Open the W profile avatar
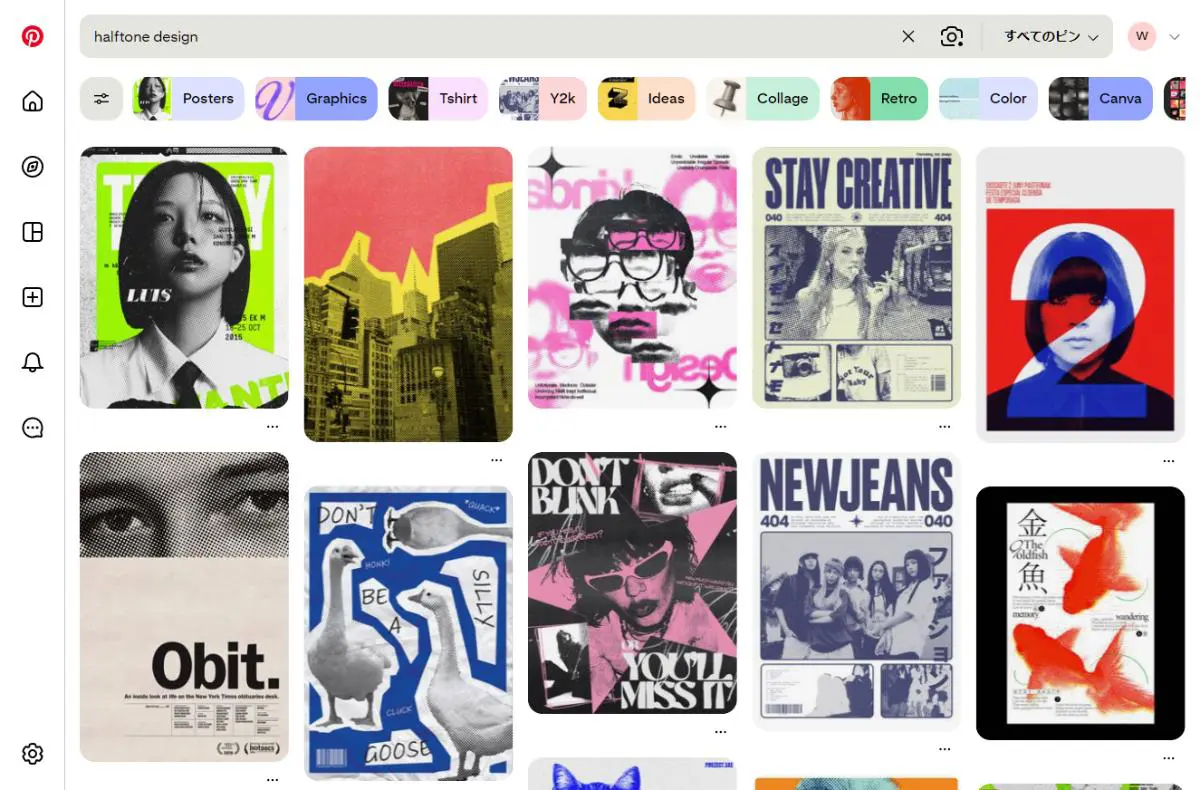This screenshot has width=1200, height=790. [1142, 36]
